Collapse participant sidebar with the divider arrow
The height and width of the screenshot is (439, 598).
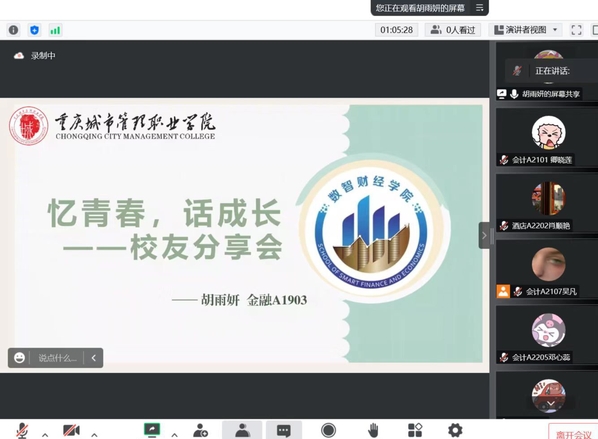point(484,235)
